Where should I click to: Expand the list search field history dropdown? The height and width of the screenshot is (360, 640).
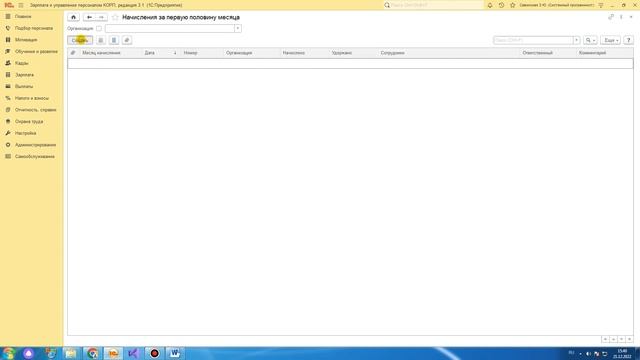coord(577,40)
